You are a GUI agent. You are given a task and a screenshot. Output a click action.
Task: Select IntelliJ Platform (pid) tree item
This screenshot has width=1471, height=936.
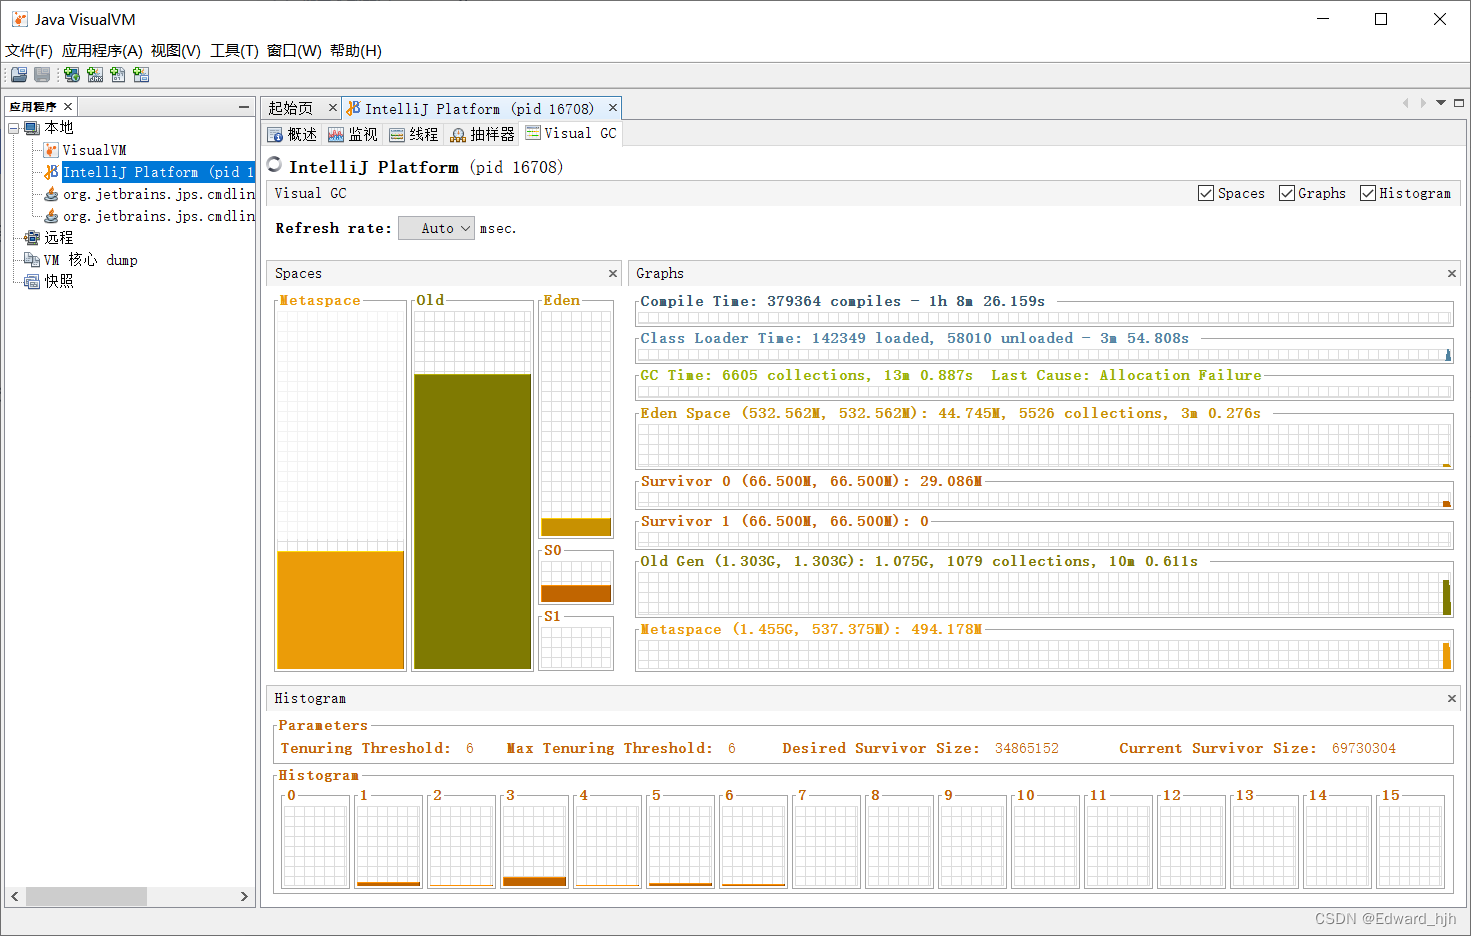click(x=158, y=172)
